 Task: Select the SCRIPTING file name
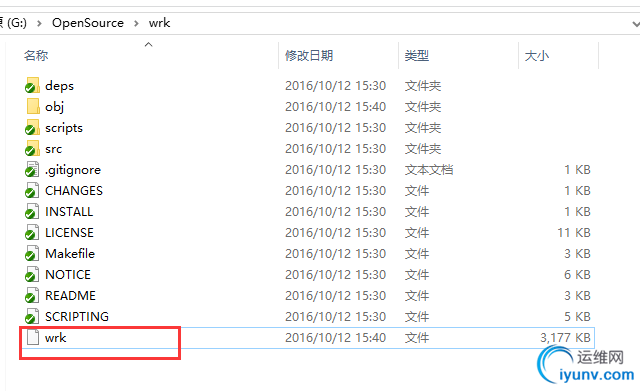click(77, 317)
